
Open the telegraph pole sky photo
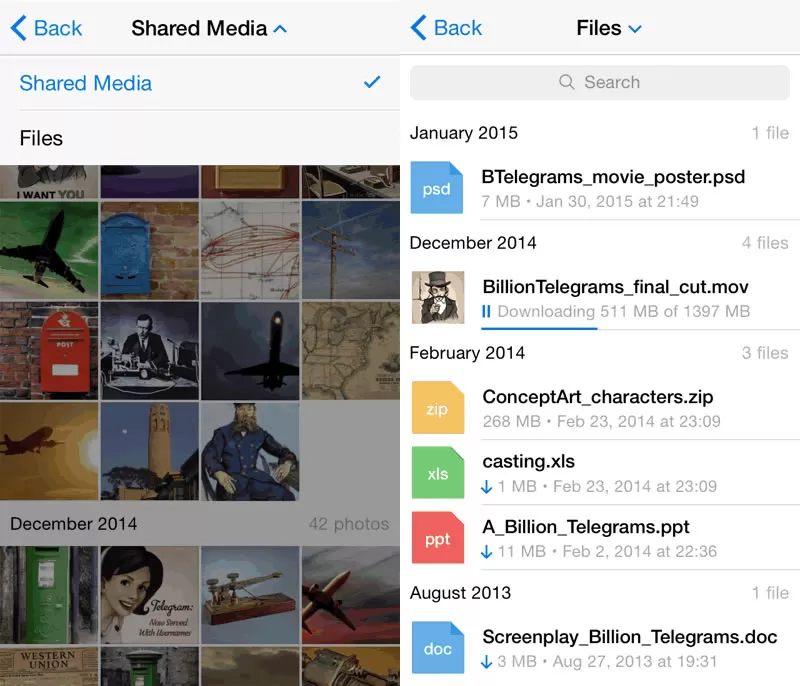pos(351,250)
